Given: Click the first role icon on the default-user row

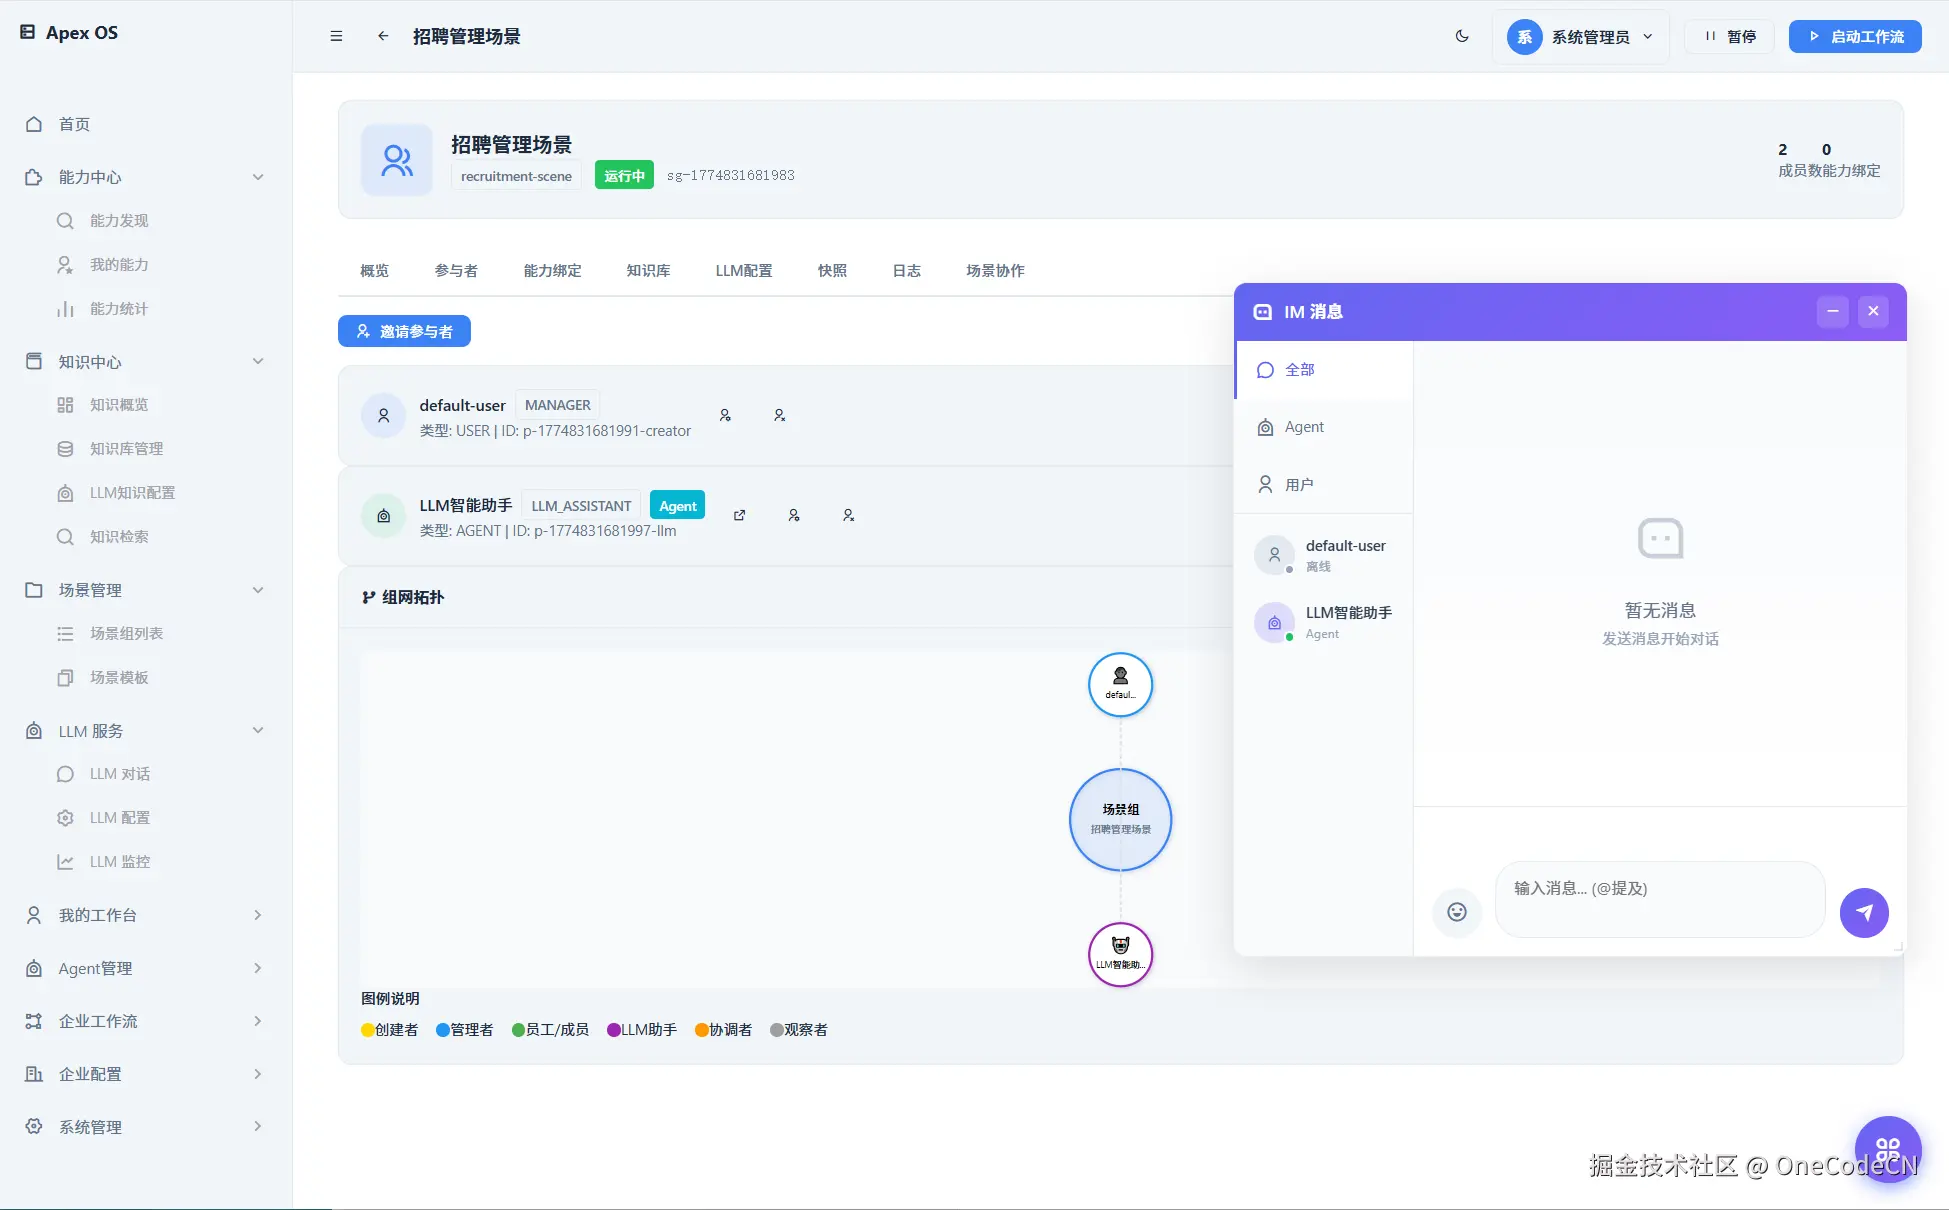Looking at the screenshot, I should [x=725, y=415].
